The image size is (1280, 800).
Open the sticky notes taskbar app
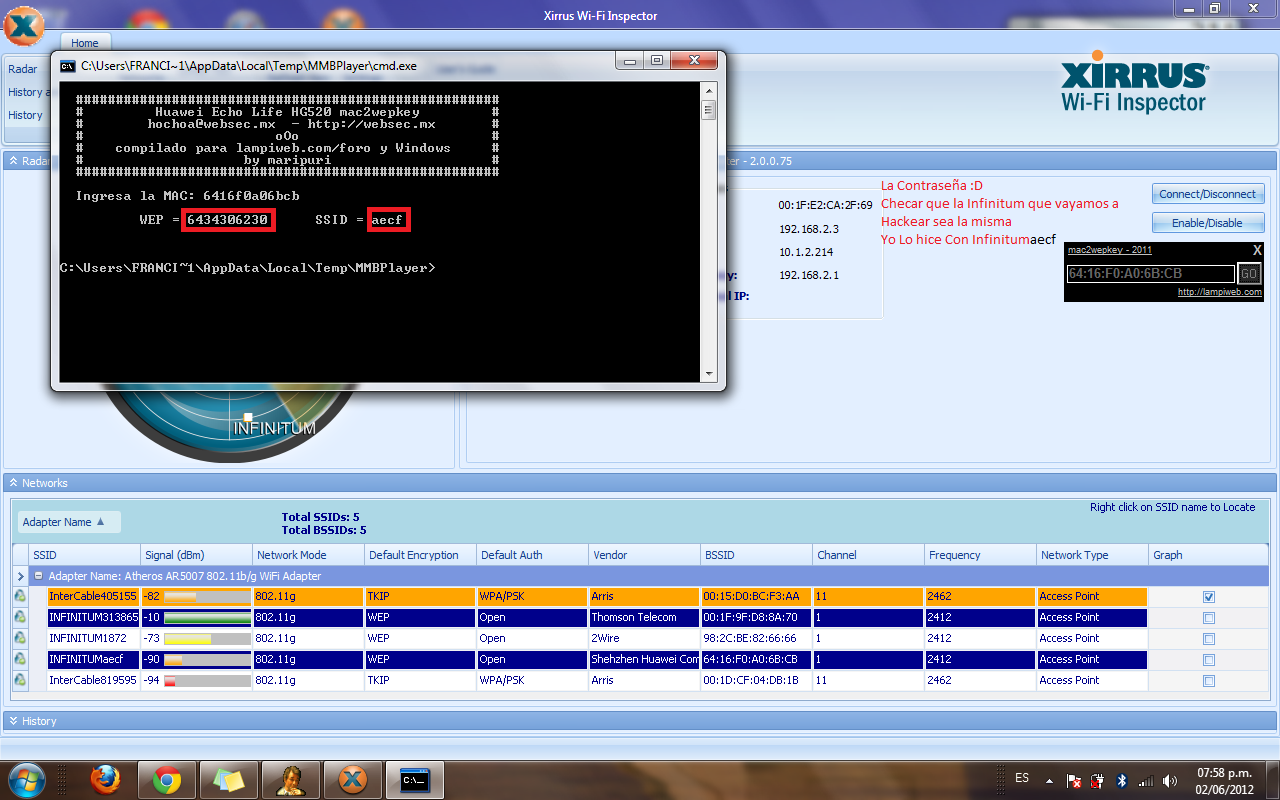tap(229, 780)
